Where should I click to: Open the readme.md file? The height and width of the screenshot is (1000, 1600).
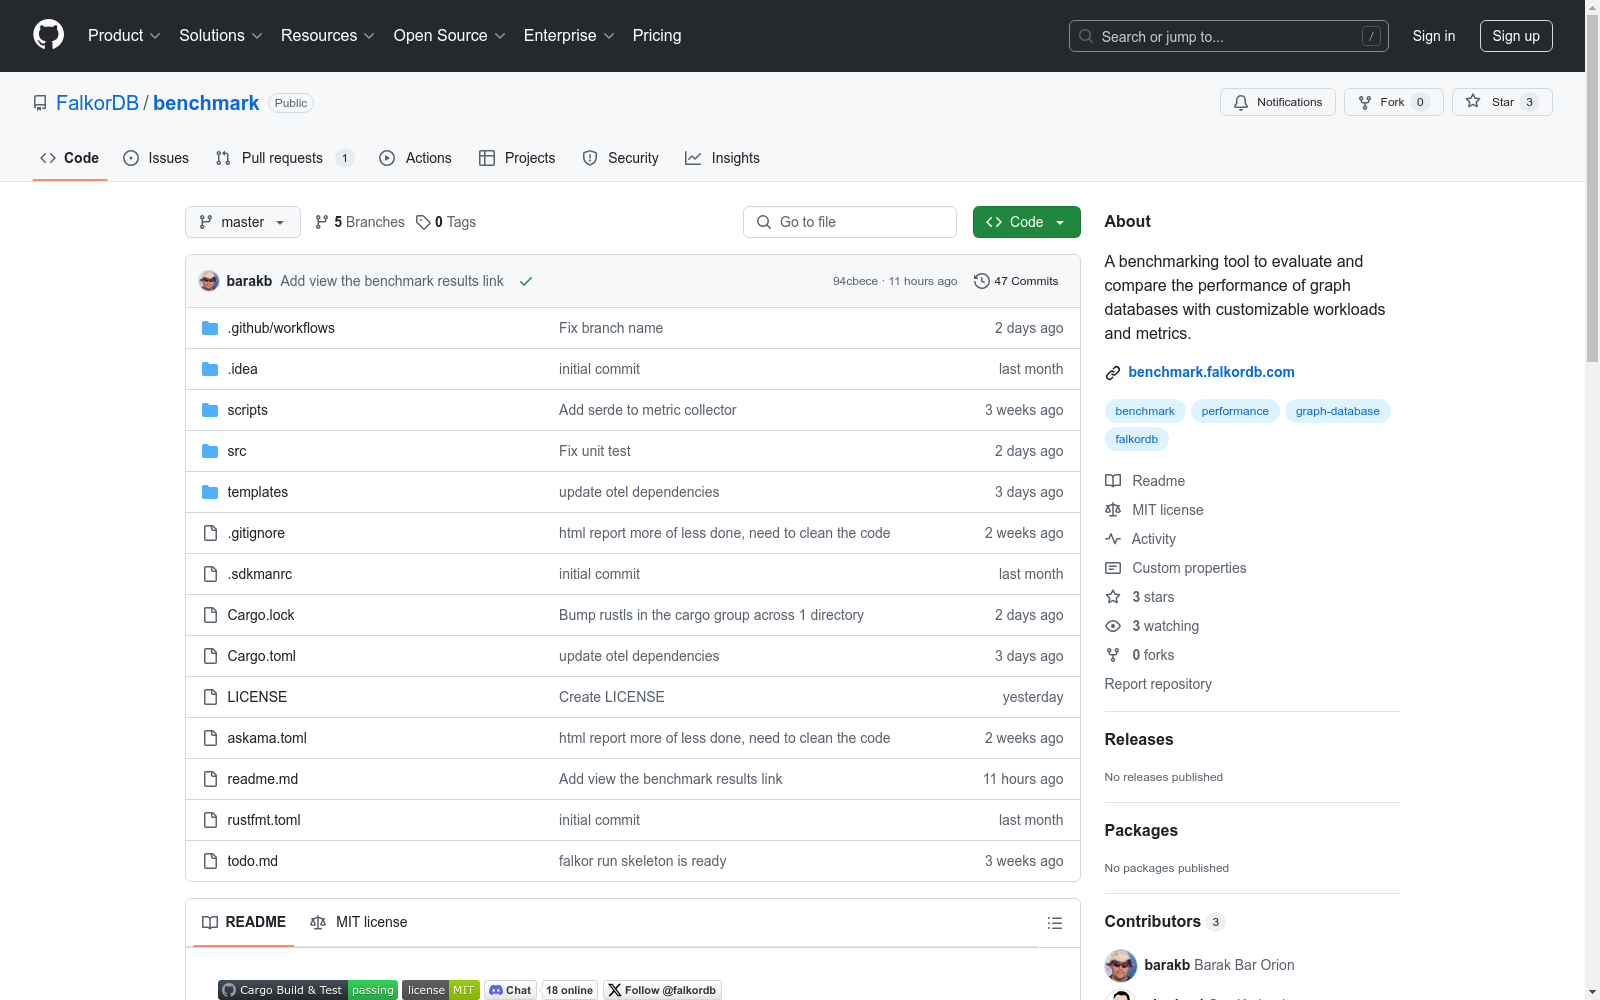(x=262, y=779)
